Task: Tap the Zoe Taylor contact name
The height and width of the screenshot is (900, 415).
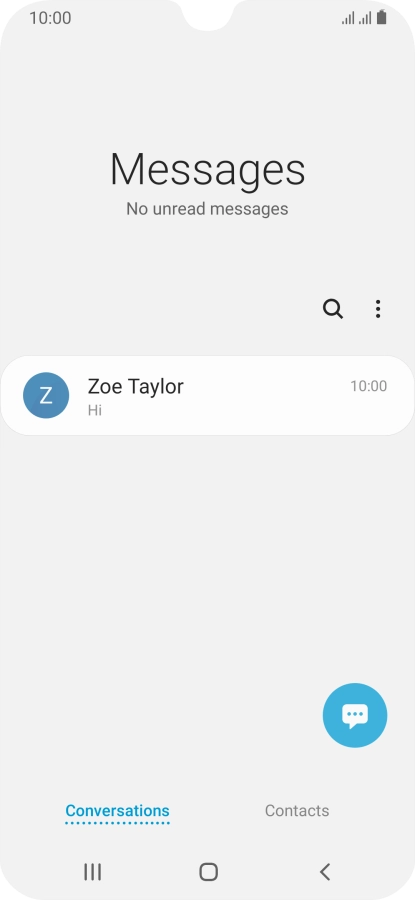Action: pyautogui.click(x=135, y=386)
